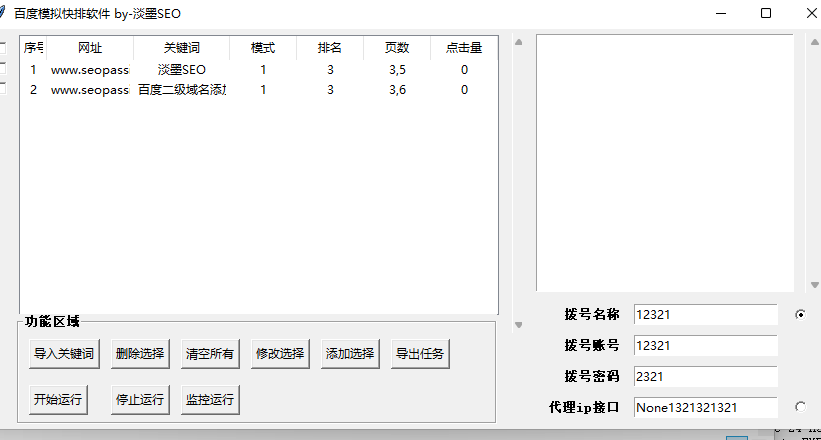The width and height of the screenshot is (821, 440).
Task: Select the row with keyword 淡墨SEO
Action: pyautogui.click(x=259, y=70)
